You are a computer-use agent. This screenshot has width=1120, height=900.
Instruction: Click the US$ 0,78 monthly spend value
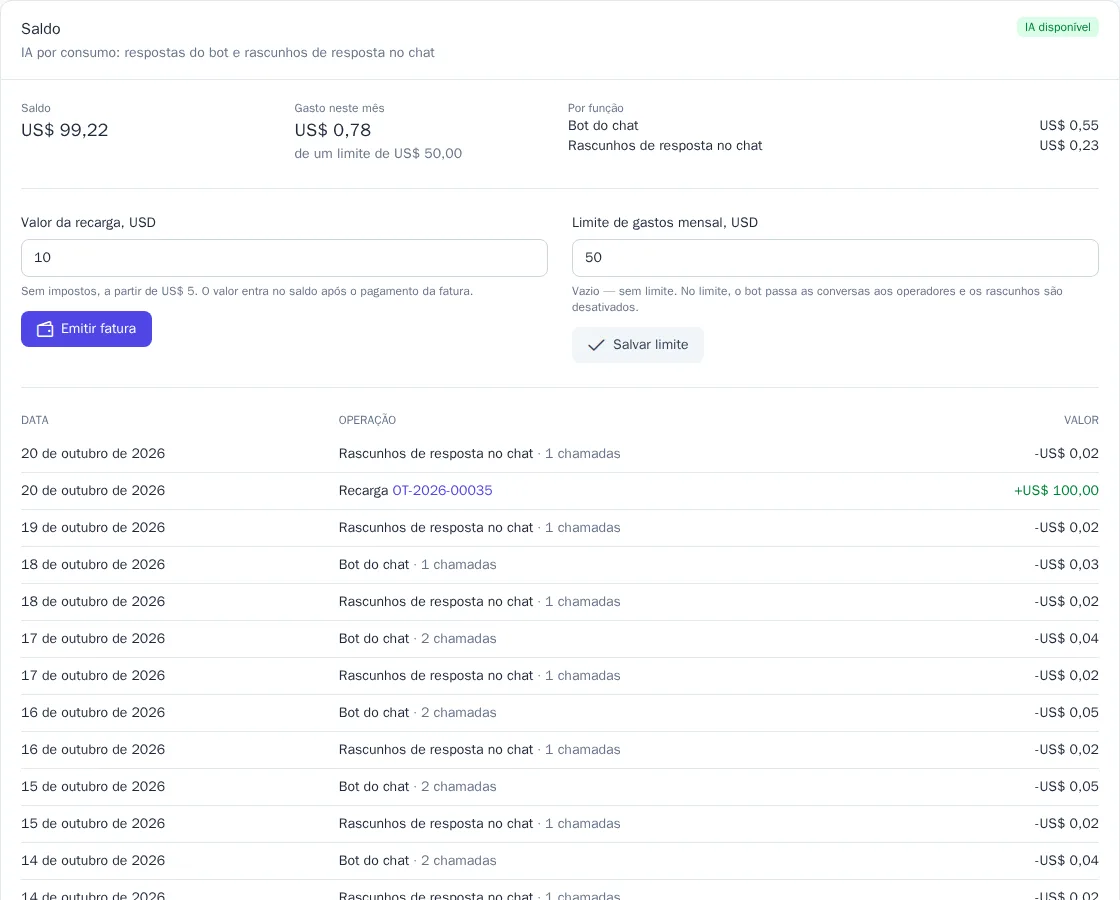pyautogui.click(x=333, y=130)
